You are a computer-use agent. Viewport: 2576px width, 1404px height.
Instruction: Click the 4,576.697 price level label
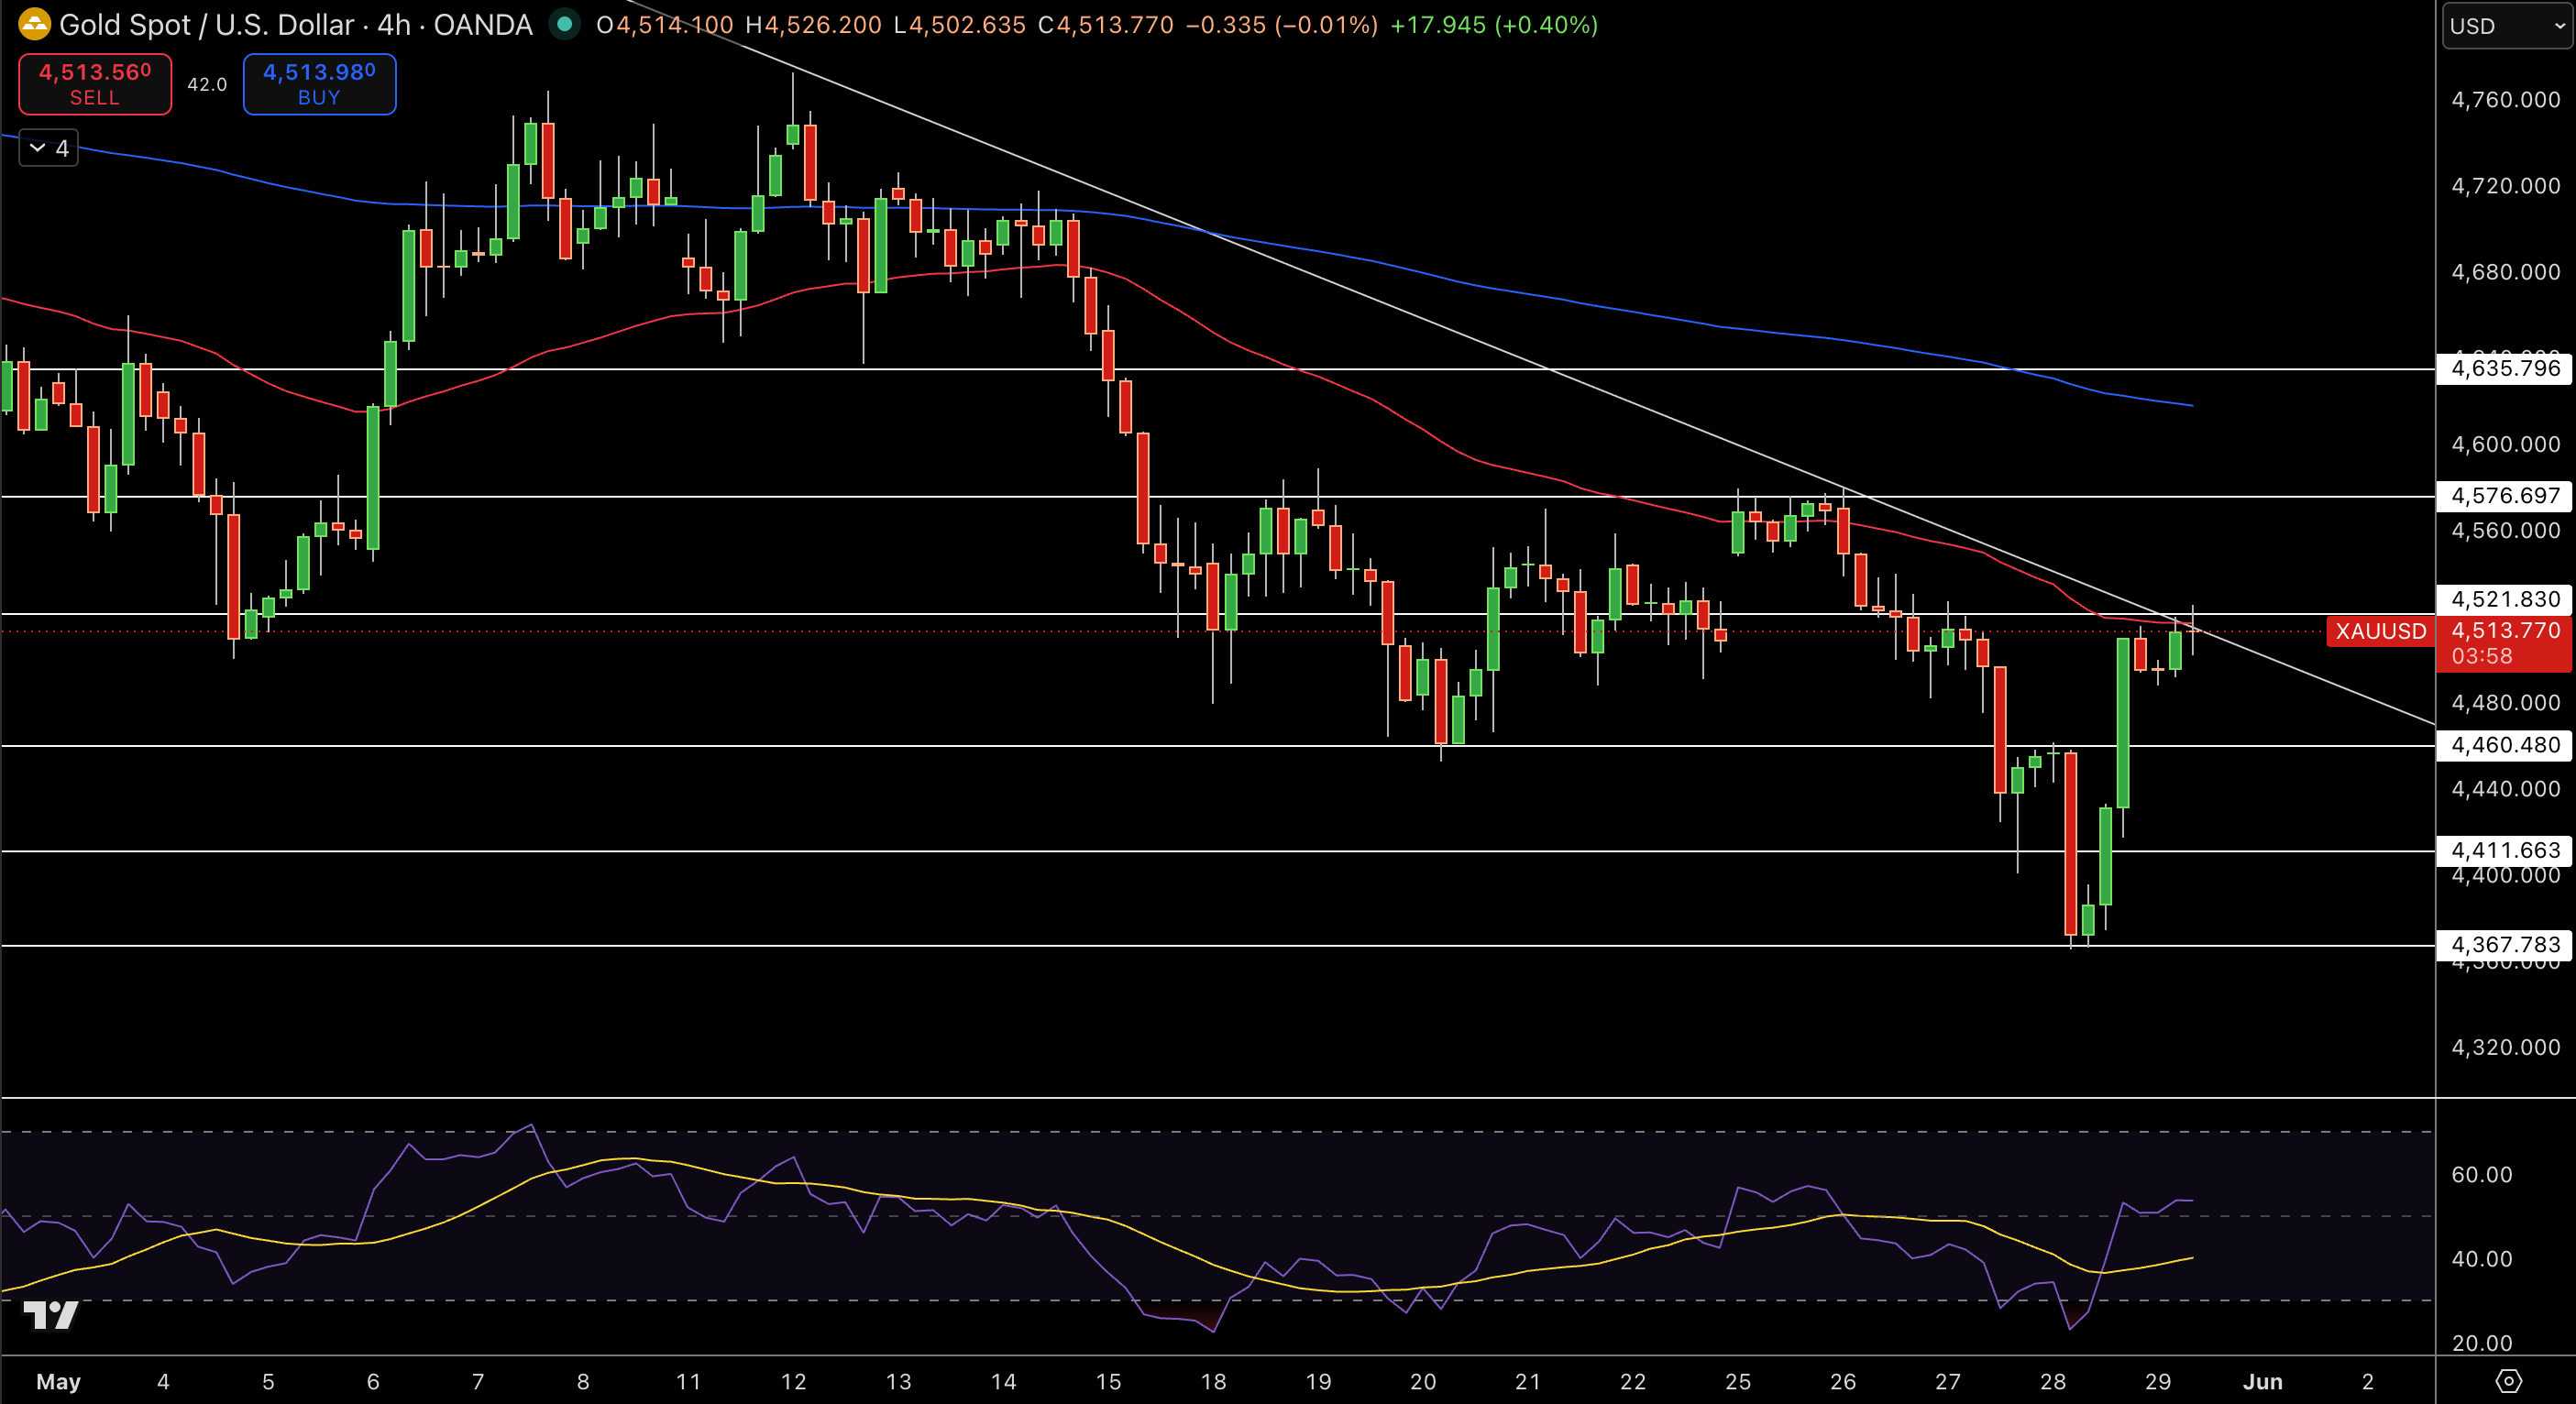[x=2504, y=495]
